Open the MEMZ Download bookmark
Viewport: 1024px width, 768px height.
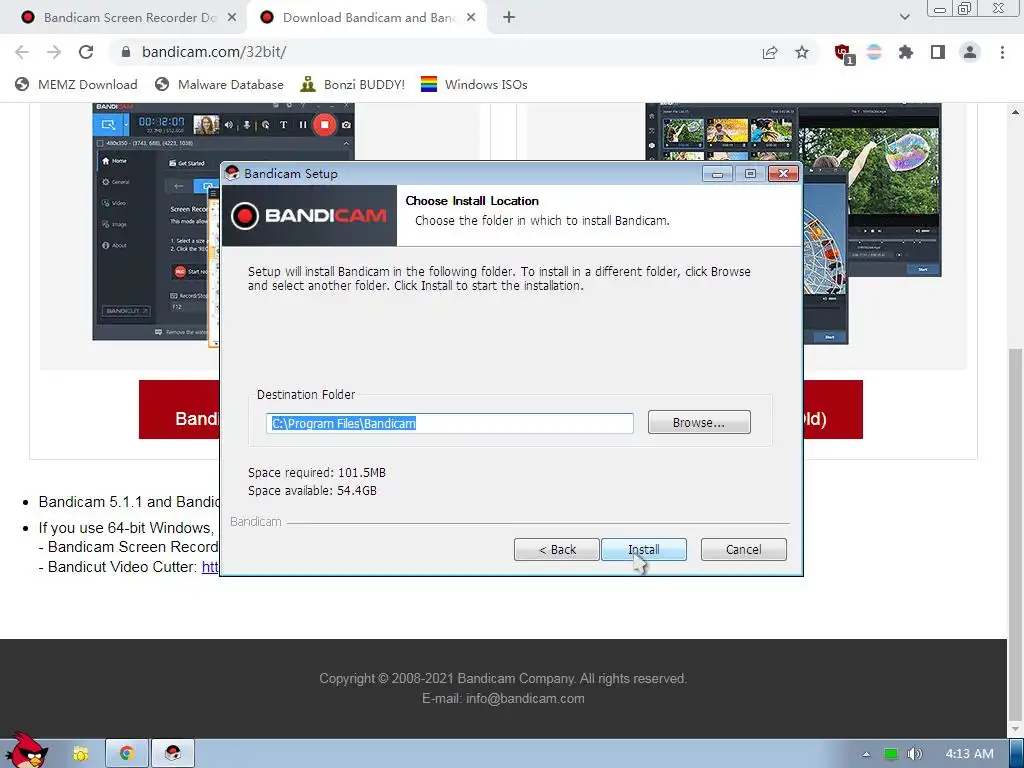(x=76, y=84)
